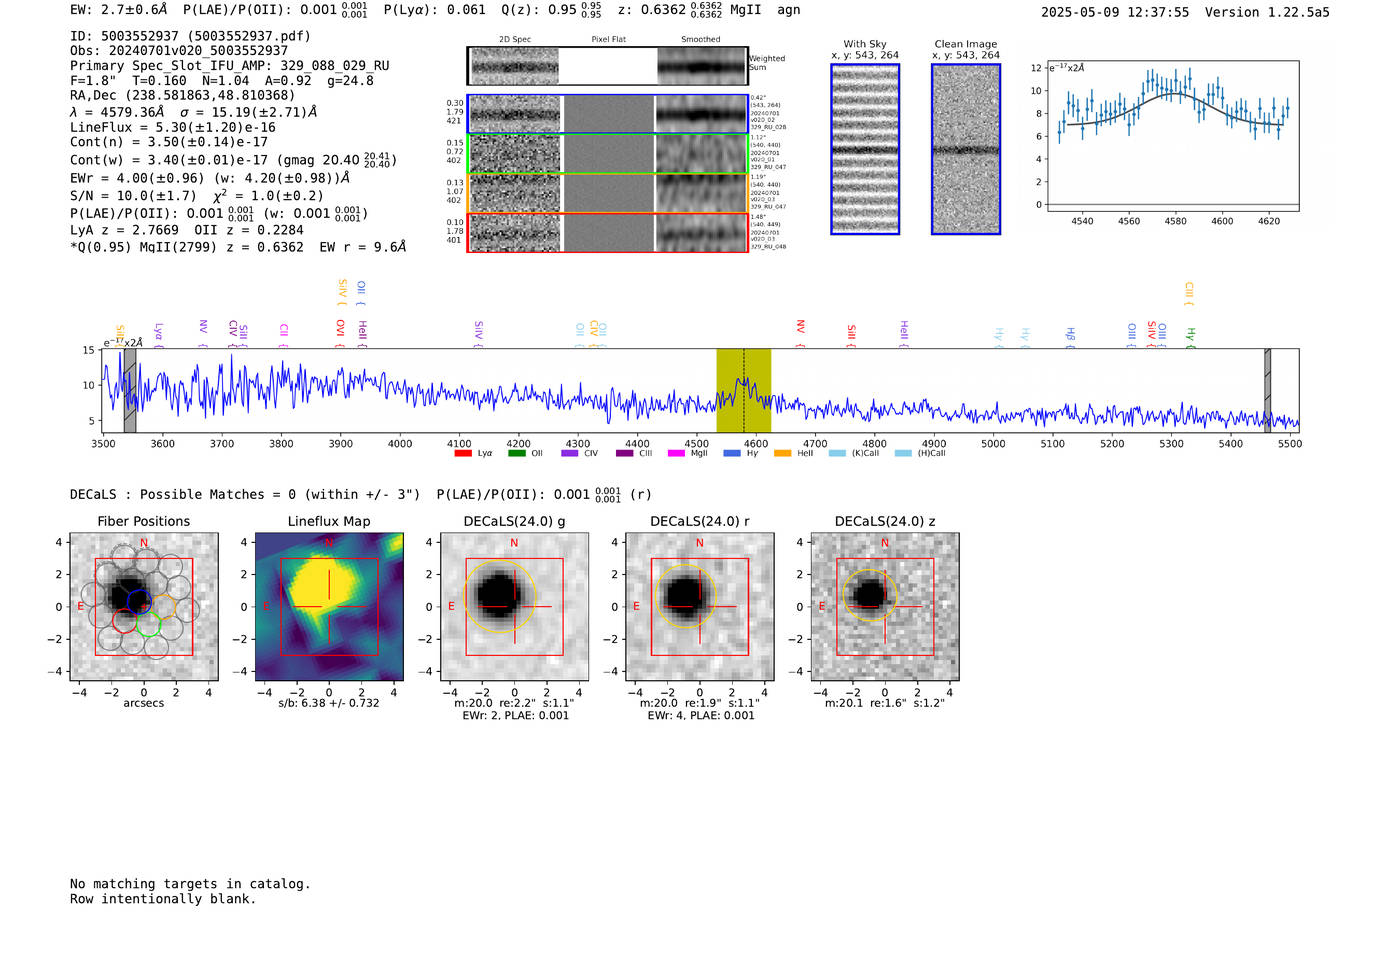Select the CIII legend color swatch
This screenshot has height=953, width=1400.
point(625,453)
